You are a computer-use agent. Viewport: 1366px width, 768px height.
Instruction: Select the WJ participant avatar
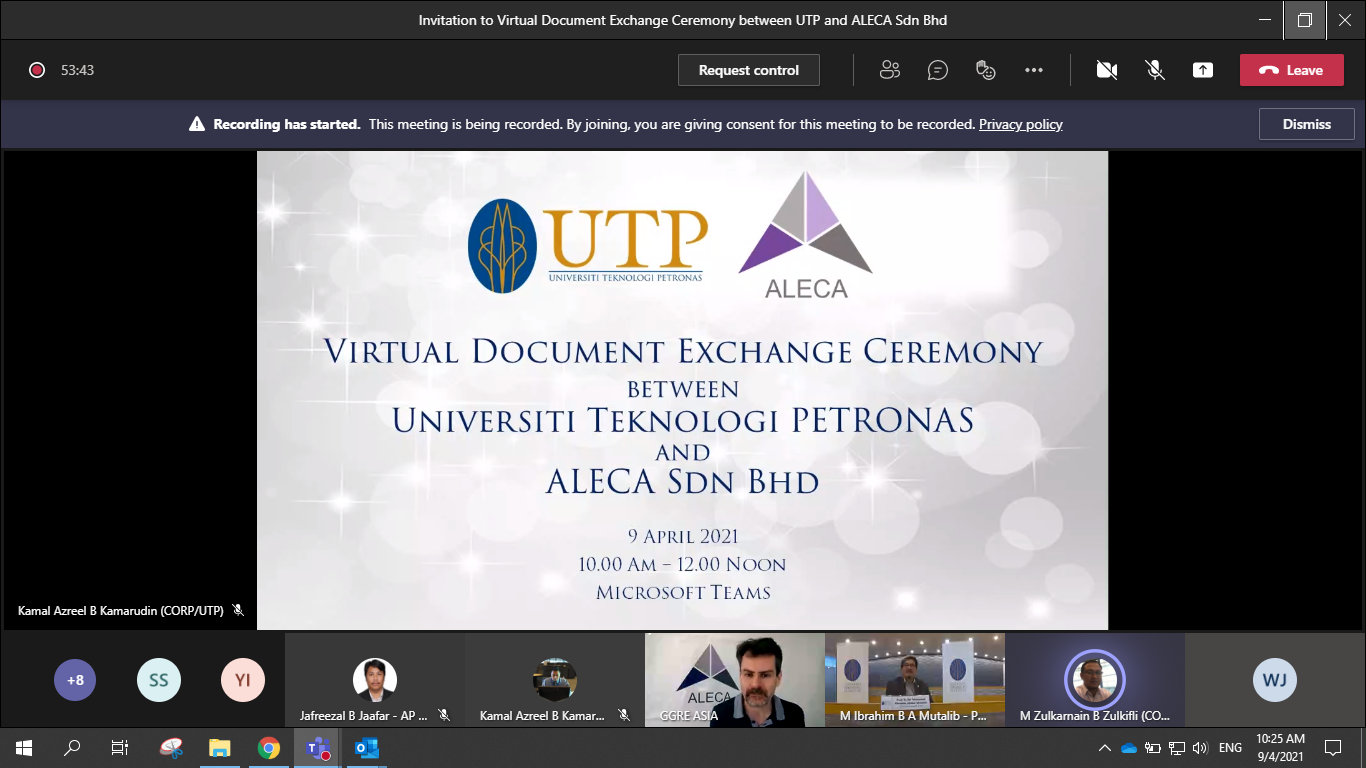point(1275,681)
